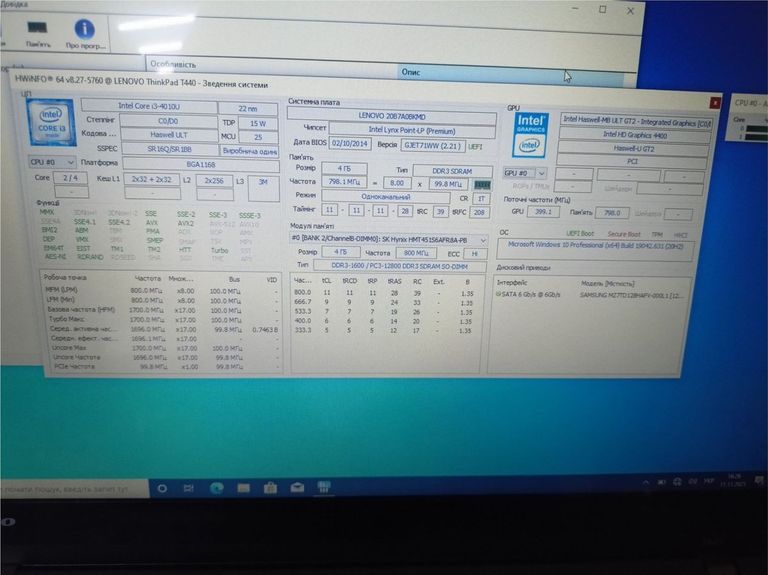This screenshot has width=768, height=575.
Task: Expand the CPU #0 selector dropdown
Action: 52,162
